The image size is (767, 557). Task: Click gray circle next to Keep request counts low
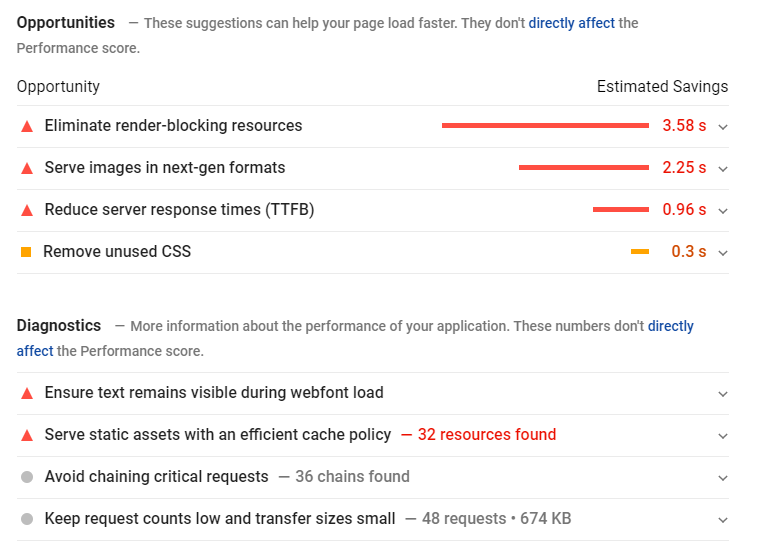coord(27,519)
